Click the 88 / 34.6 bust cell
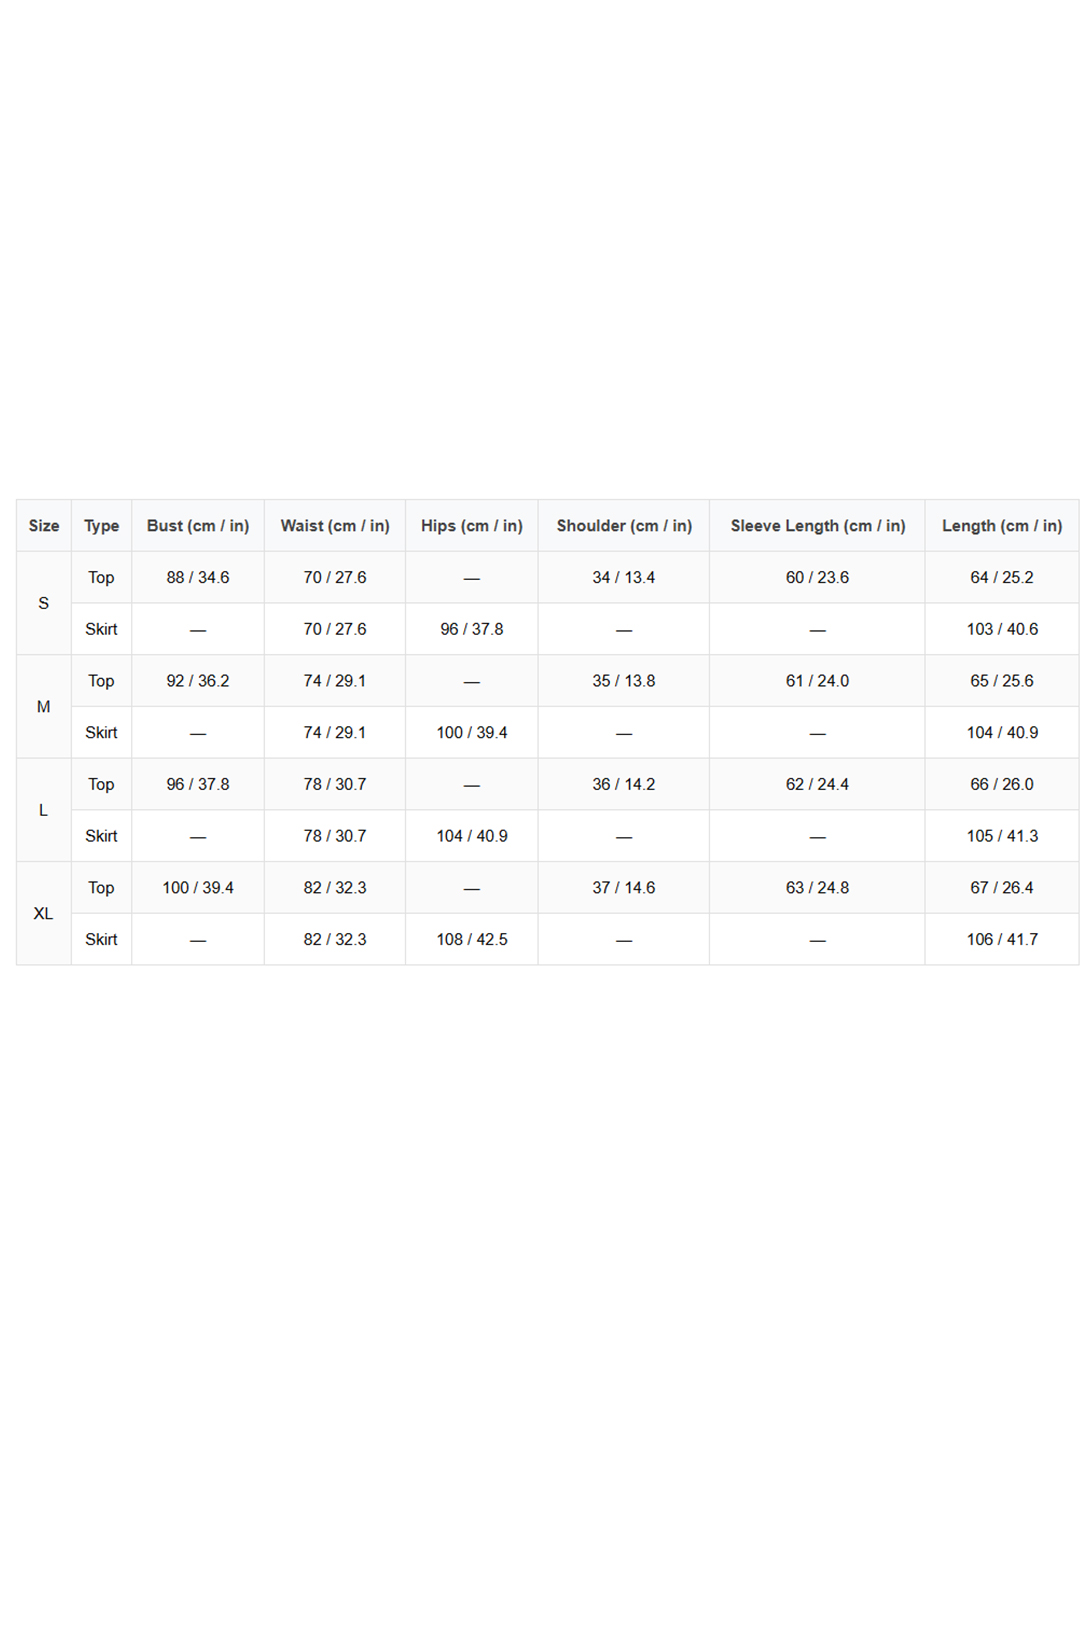The height and width of the screenshot is (1632, 1088). coord(198,578)
